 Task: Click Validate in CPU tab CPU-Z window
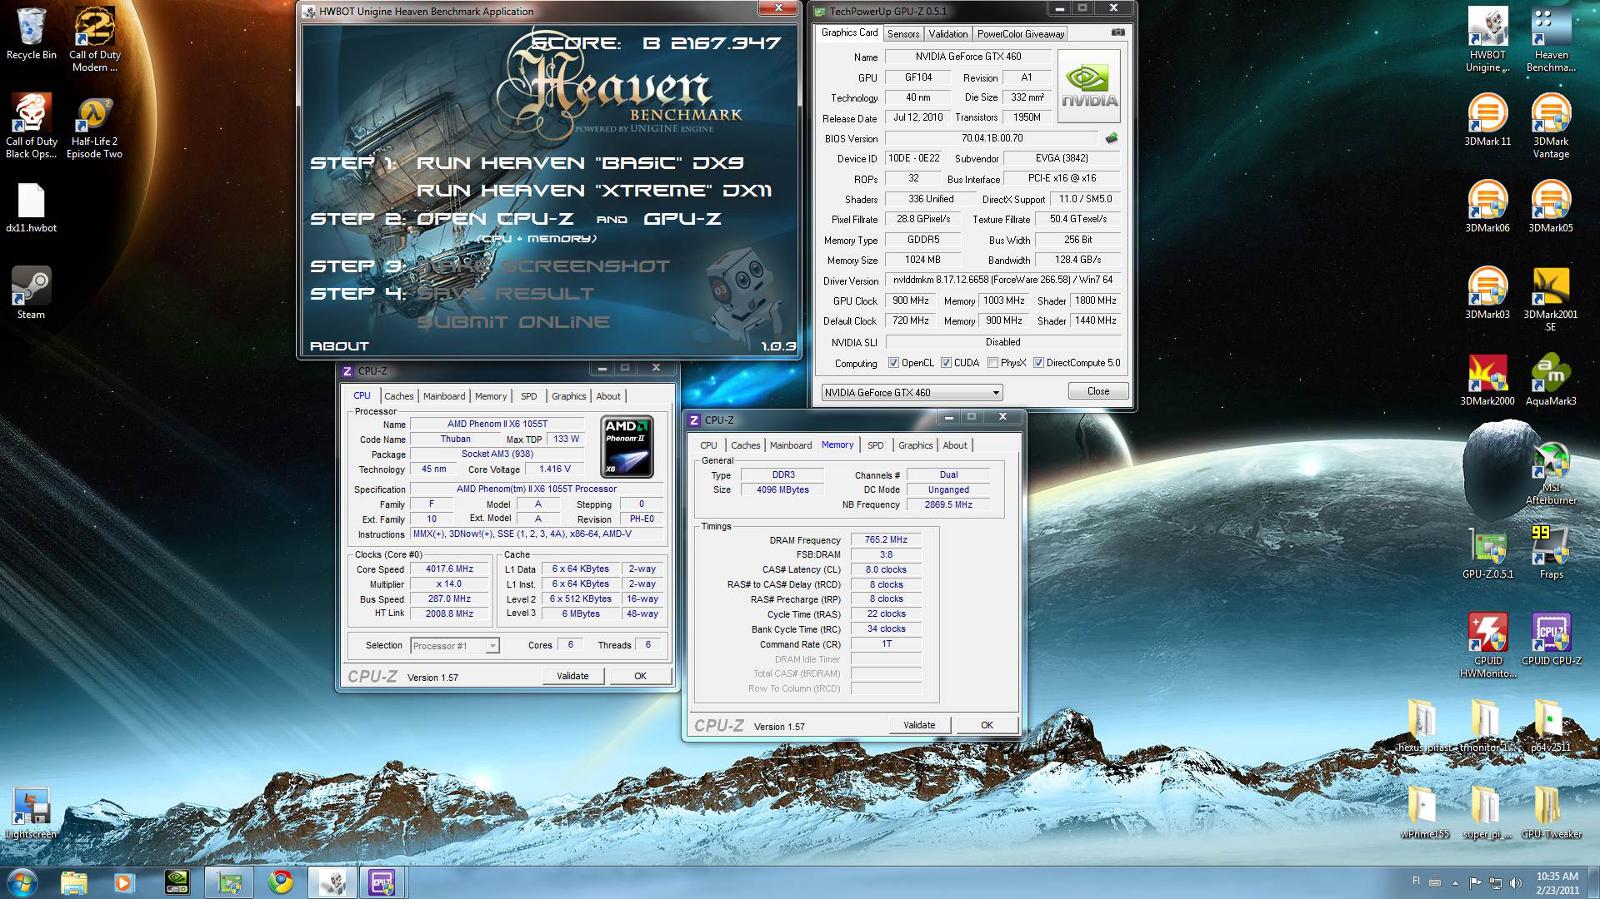click(572, 676)
